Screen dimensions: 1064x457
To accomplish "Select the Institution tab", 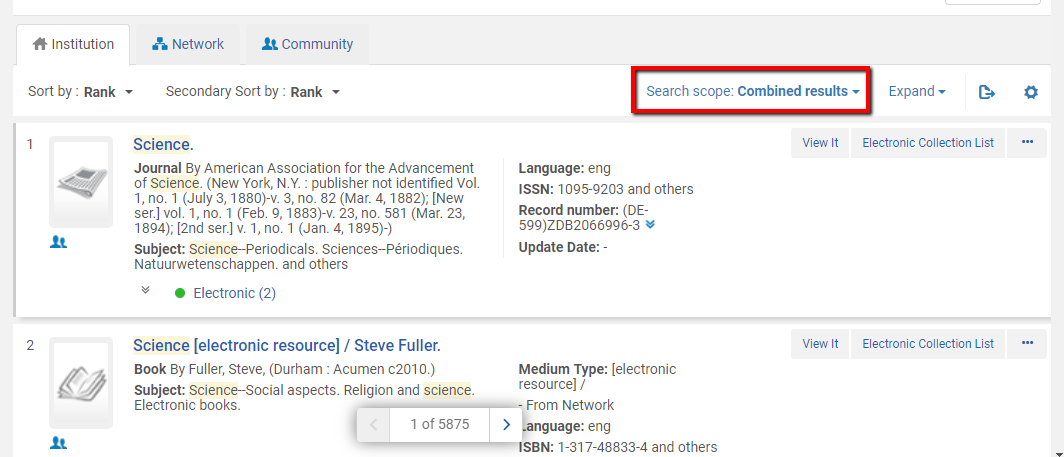I will point(73,44).
